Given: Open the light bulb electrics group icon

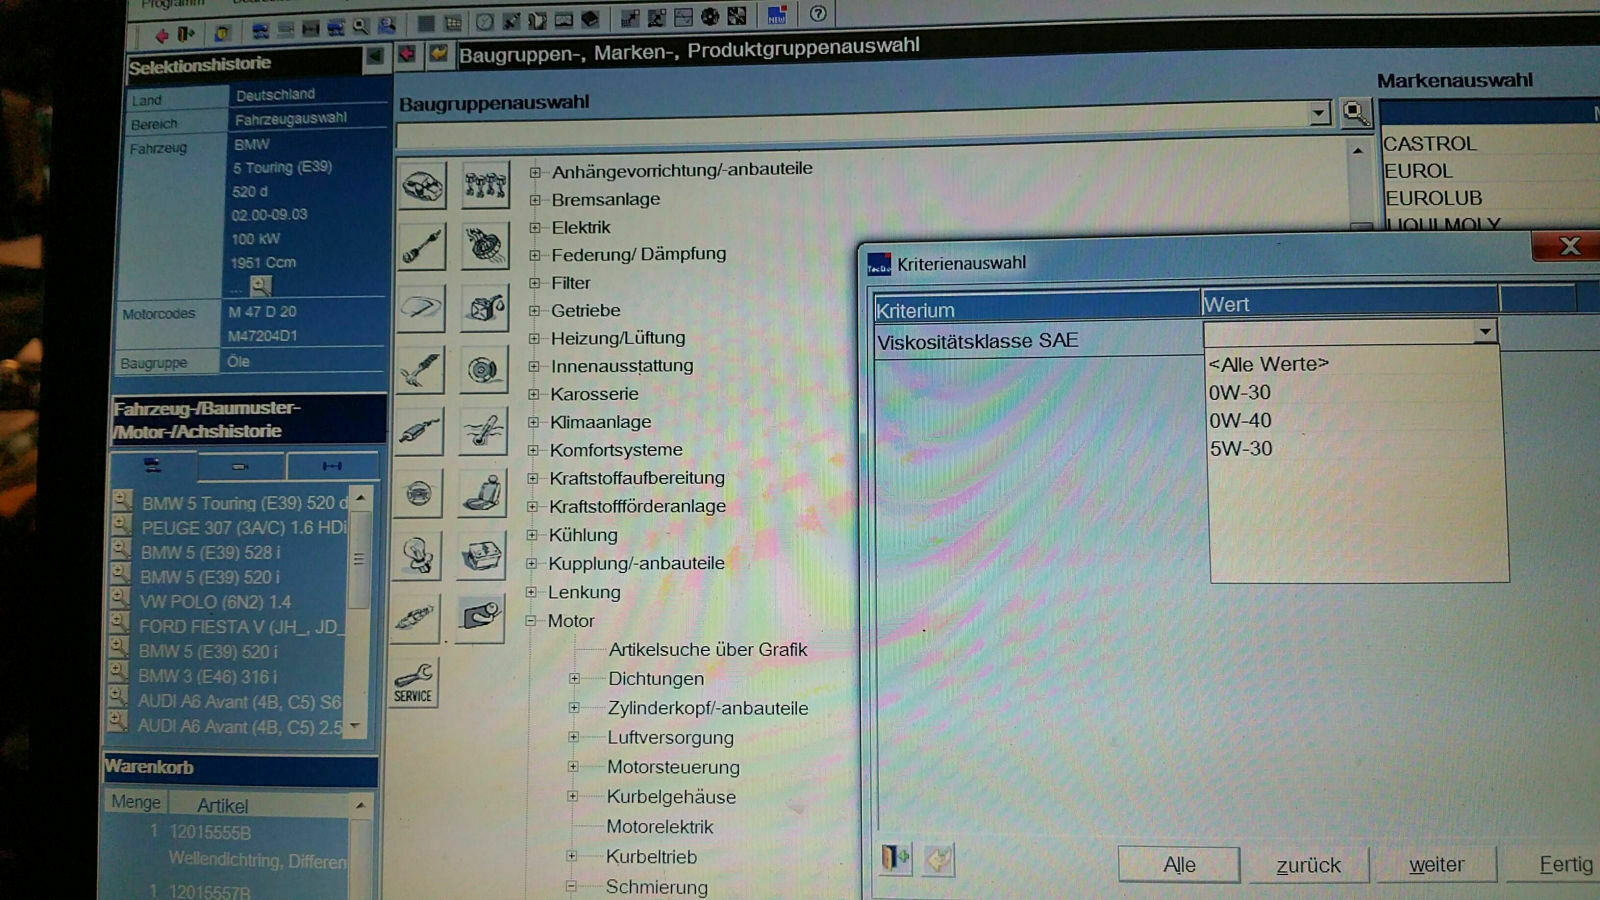Looking at the screenshot, I should point(418,555).
